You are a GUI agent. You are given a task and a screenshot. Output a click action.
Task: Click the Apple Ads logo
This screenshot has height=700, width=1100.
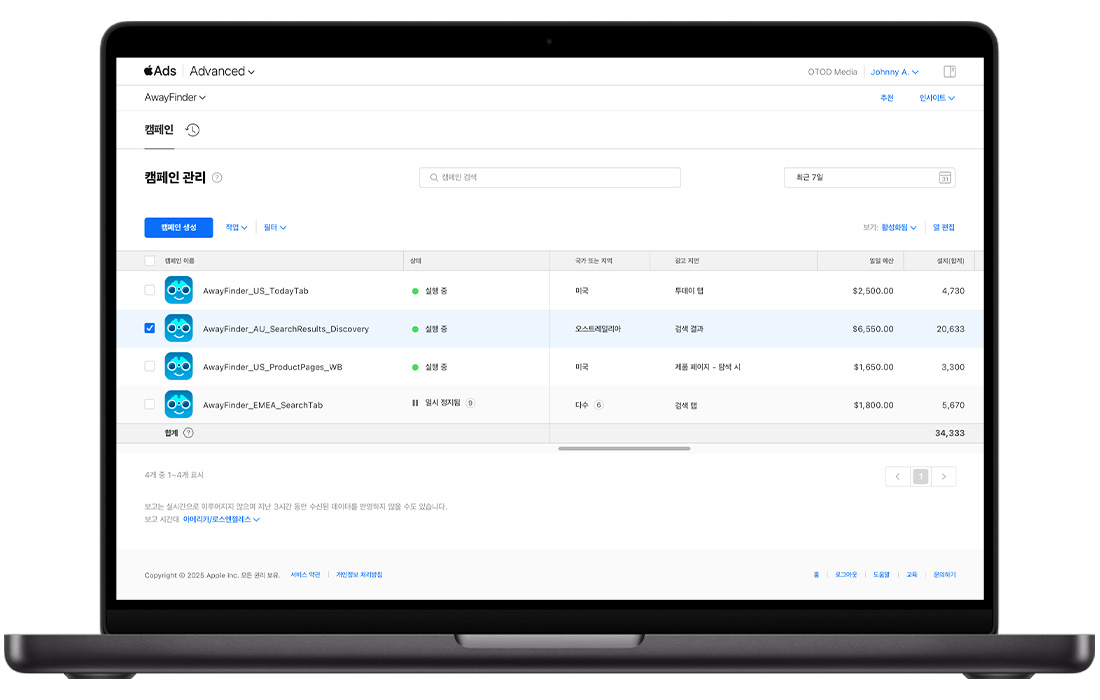160,71
